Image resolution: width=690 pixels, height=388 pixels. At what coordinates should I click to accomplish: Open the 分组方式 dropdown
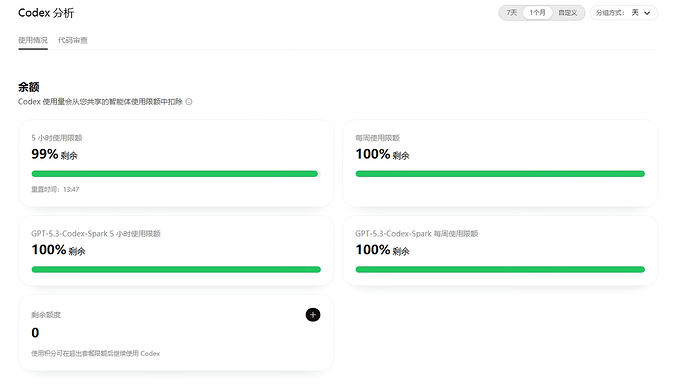click(x=624, y=13)
